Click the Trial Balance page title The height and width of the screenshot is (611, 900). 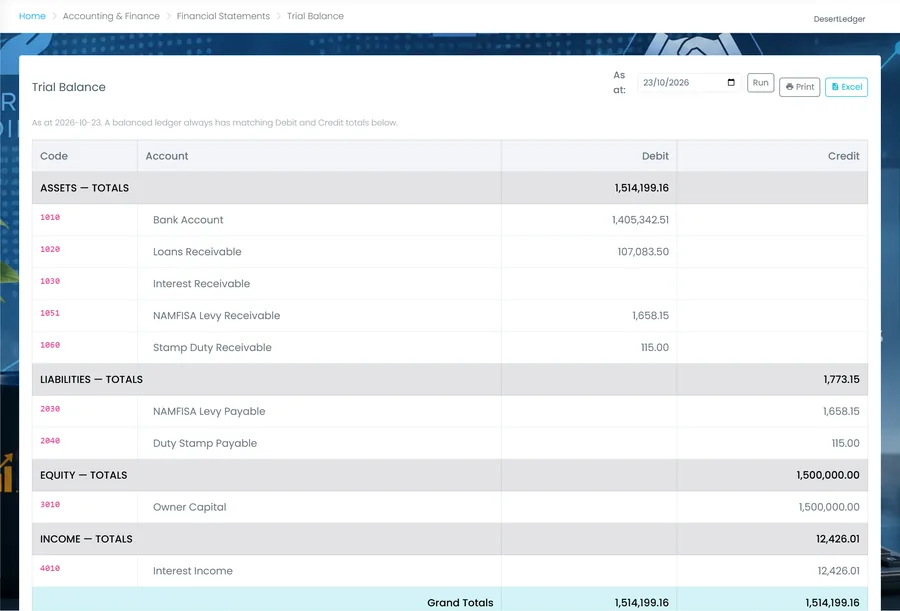tap(69, 87)
